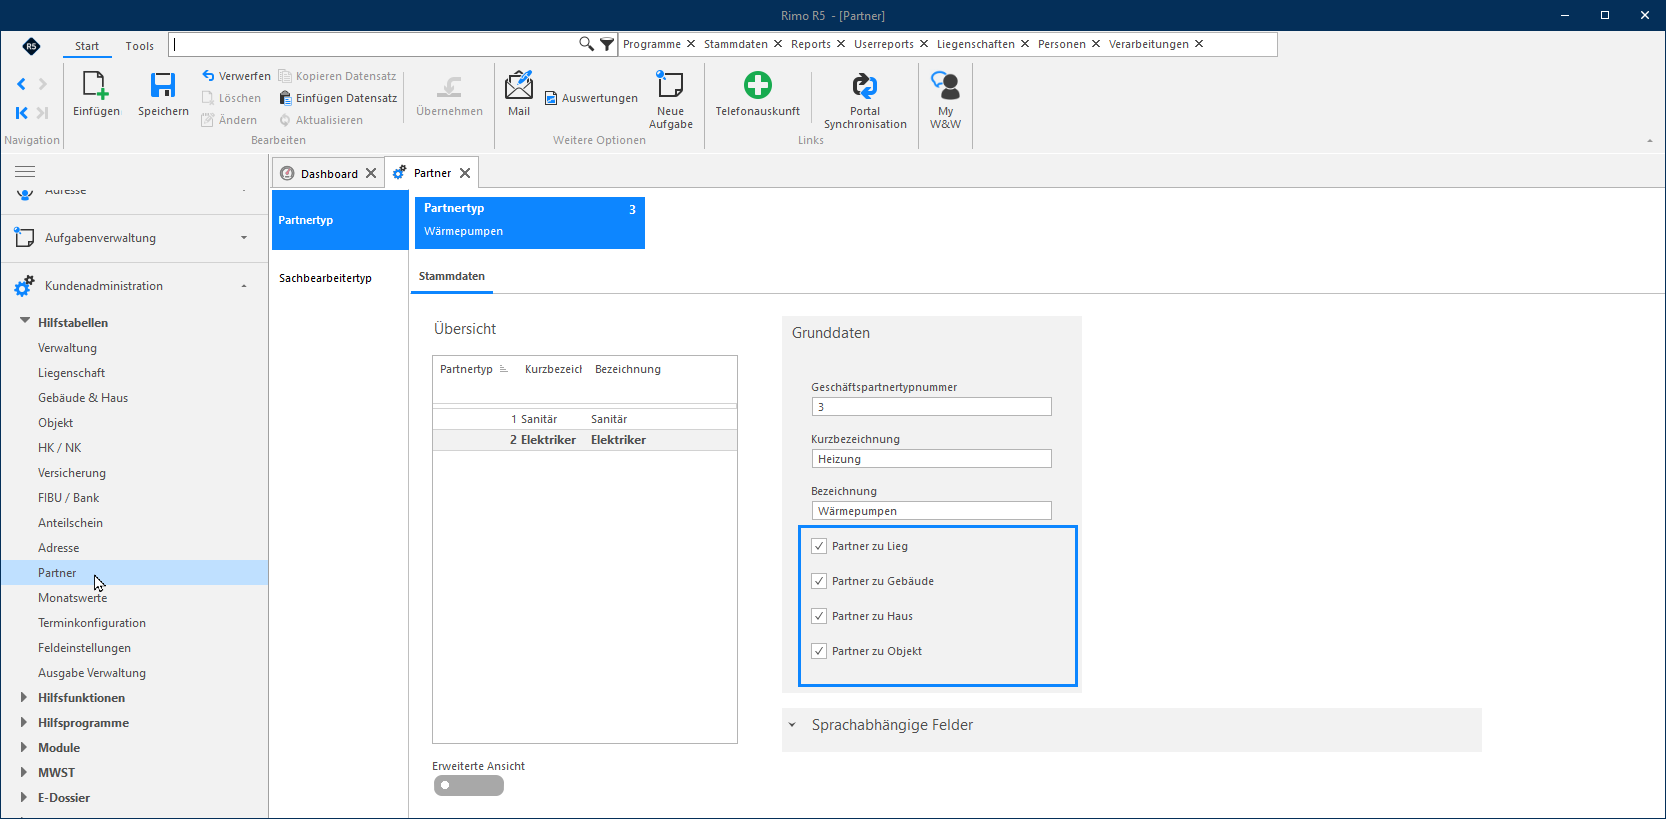Expand Hilfsprogramme tree node
Image resolution: width=1666 pixels, height=819 pixels.
click(x=24, y=722)
